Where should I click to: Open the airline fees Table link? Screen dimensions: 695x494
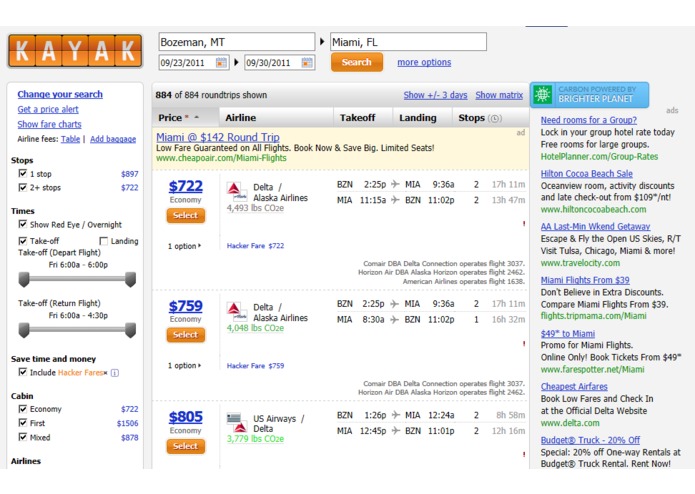70,139
